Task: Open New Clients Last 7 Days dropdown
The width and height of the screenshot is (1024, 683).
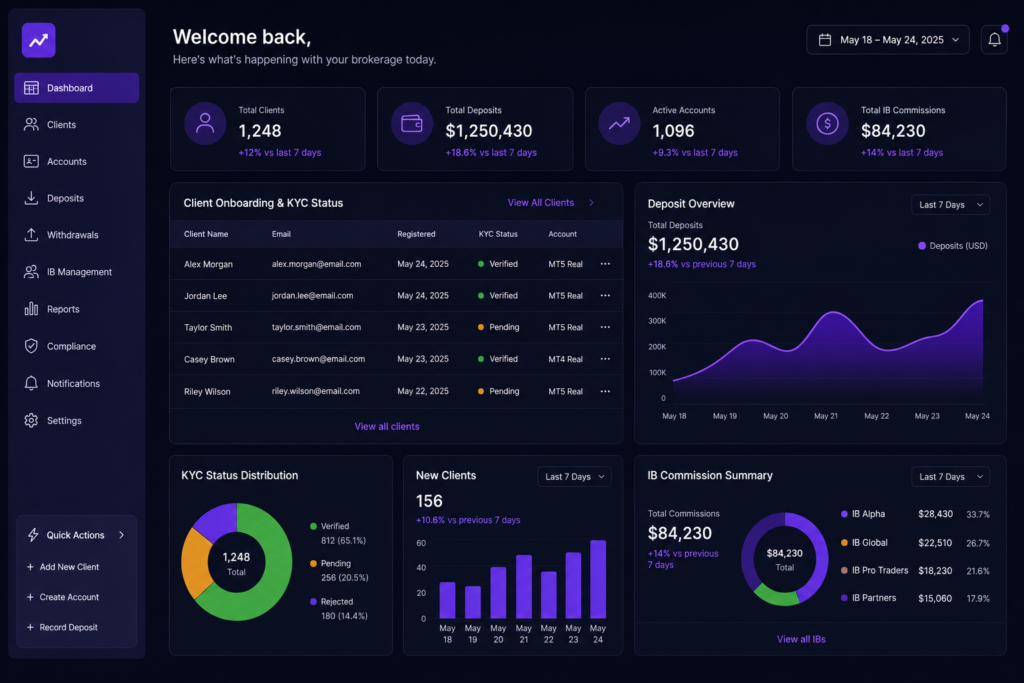Action: click(575, 477)
